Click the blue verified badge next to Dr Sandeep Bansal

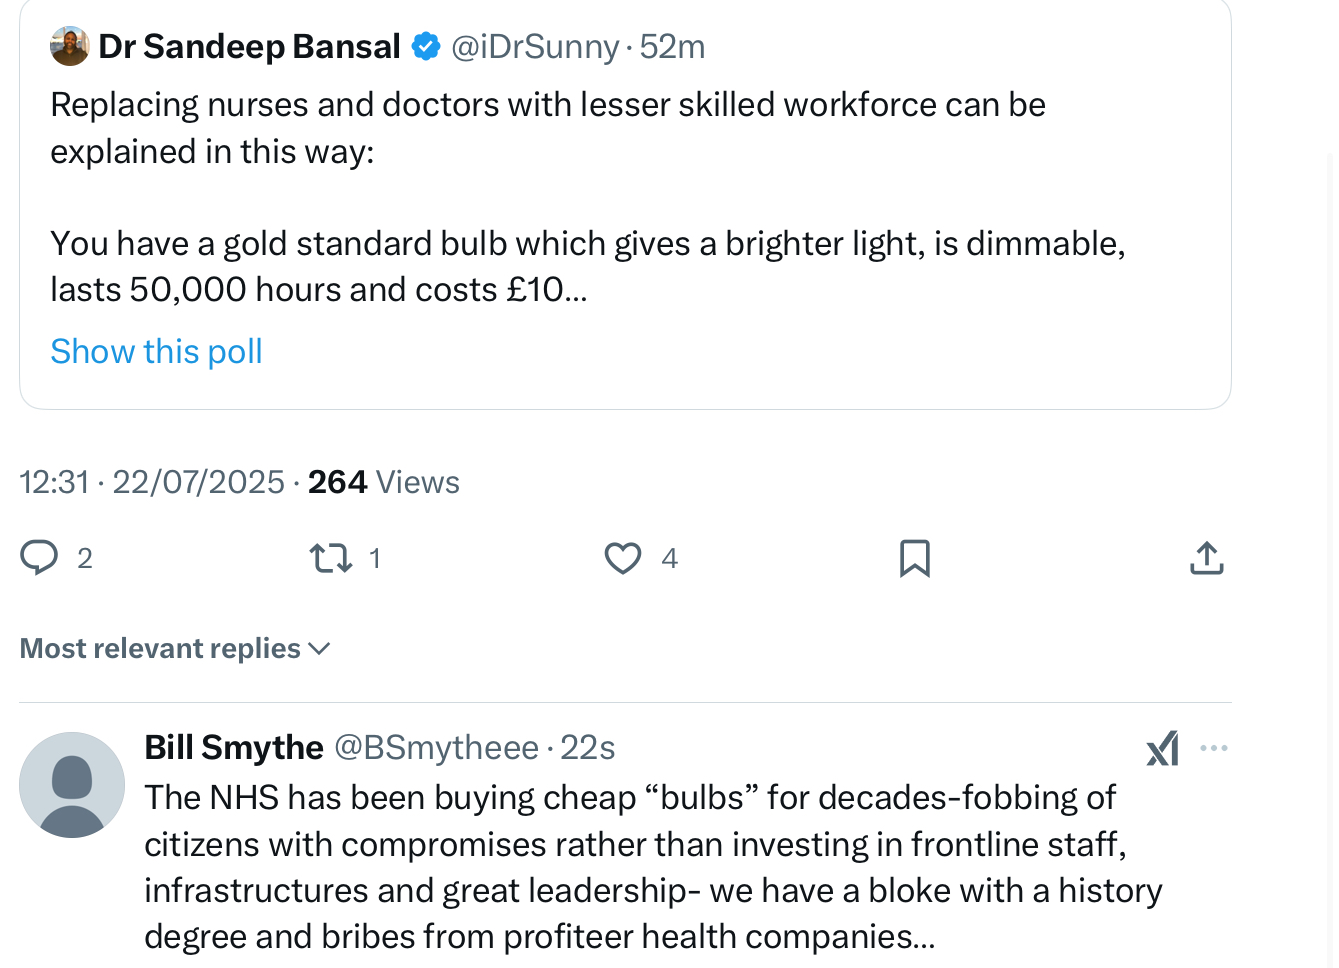click(x=426, y=46)
